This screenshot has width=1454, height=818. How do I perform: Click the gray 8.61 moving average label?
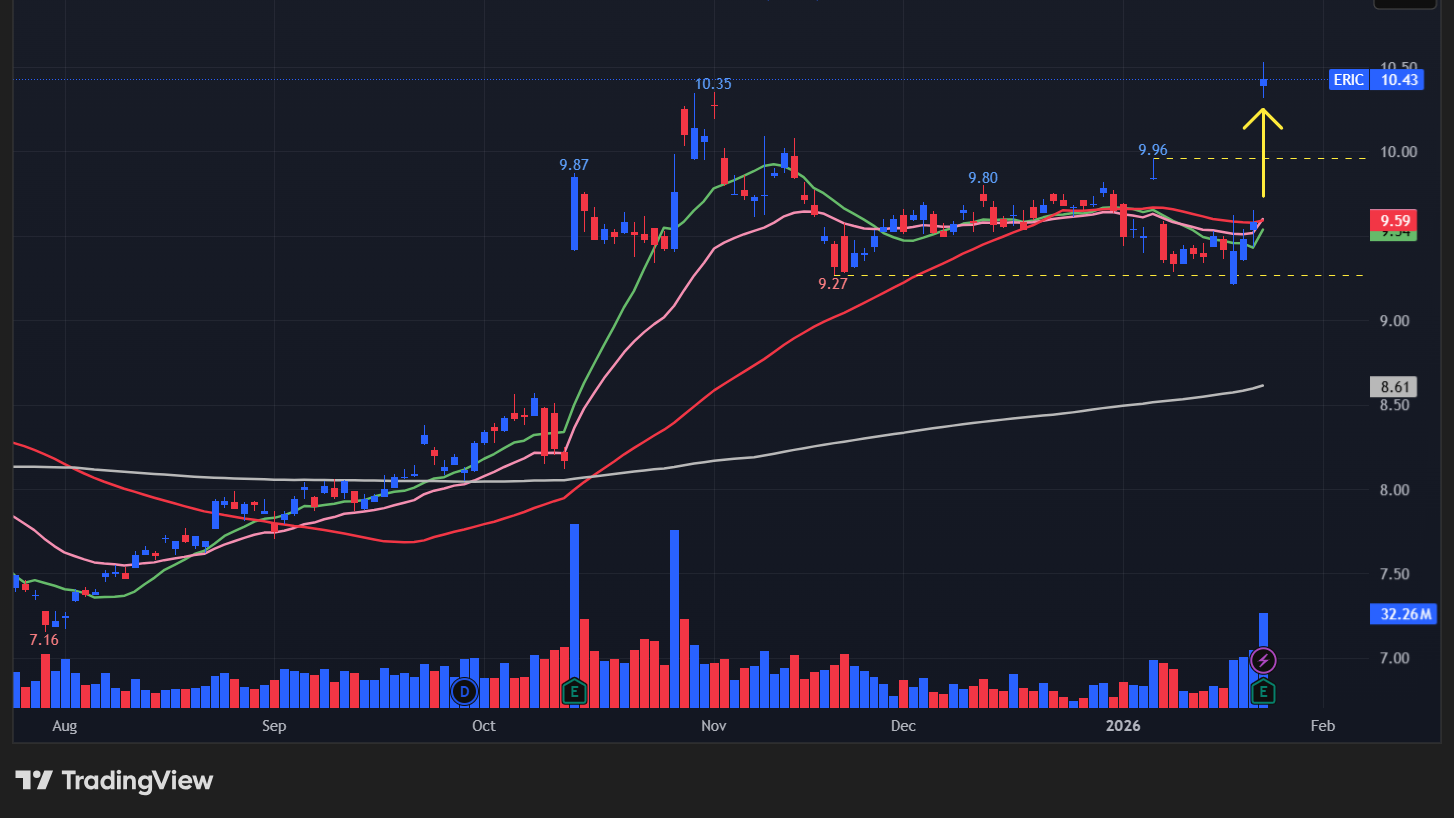point(1395,386)
